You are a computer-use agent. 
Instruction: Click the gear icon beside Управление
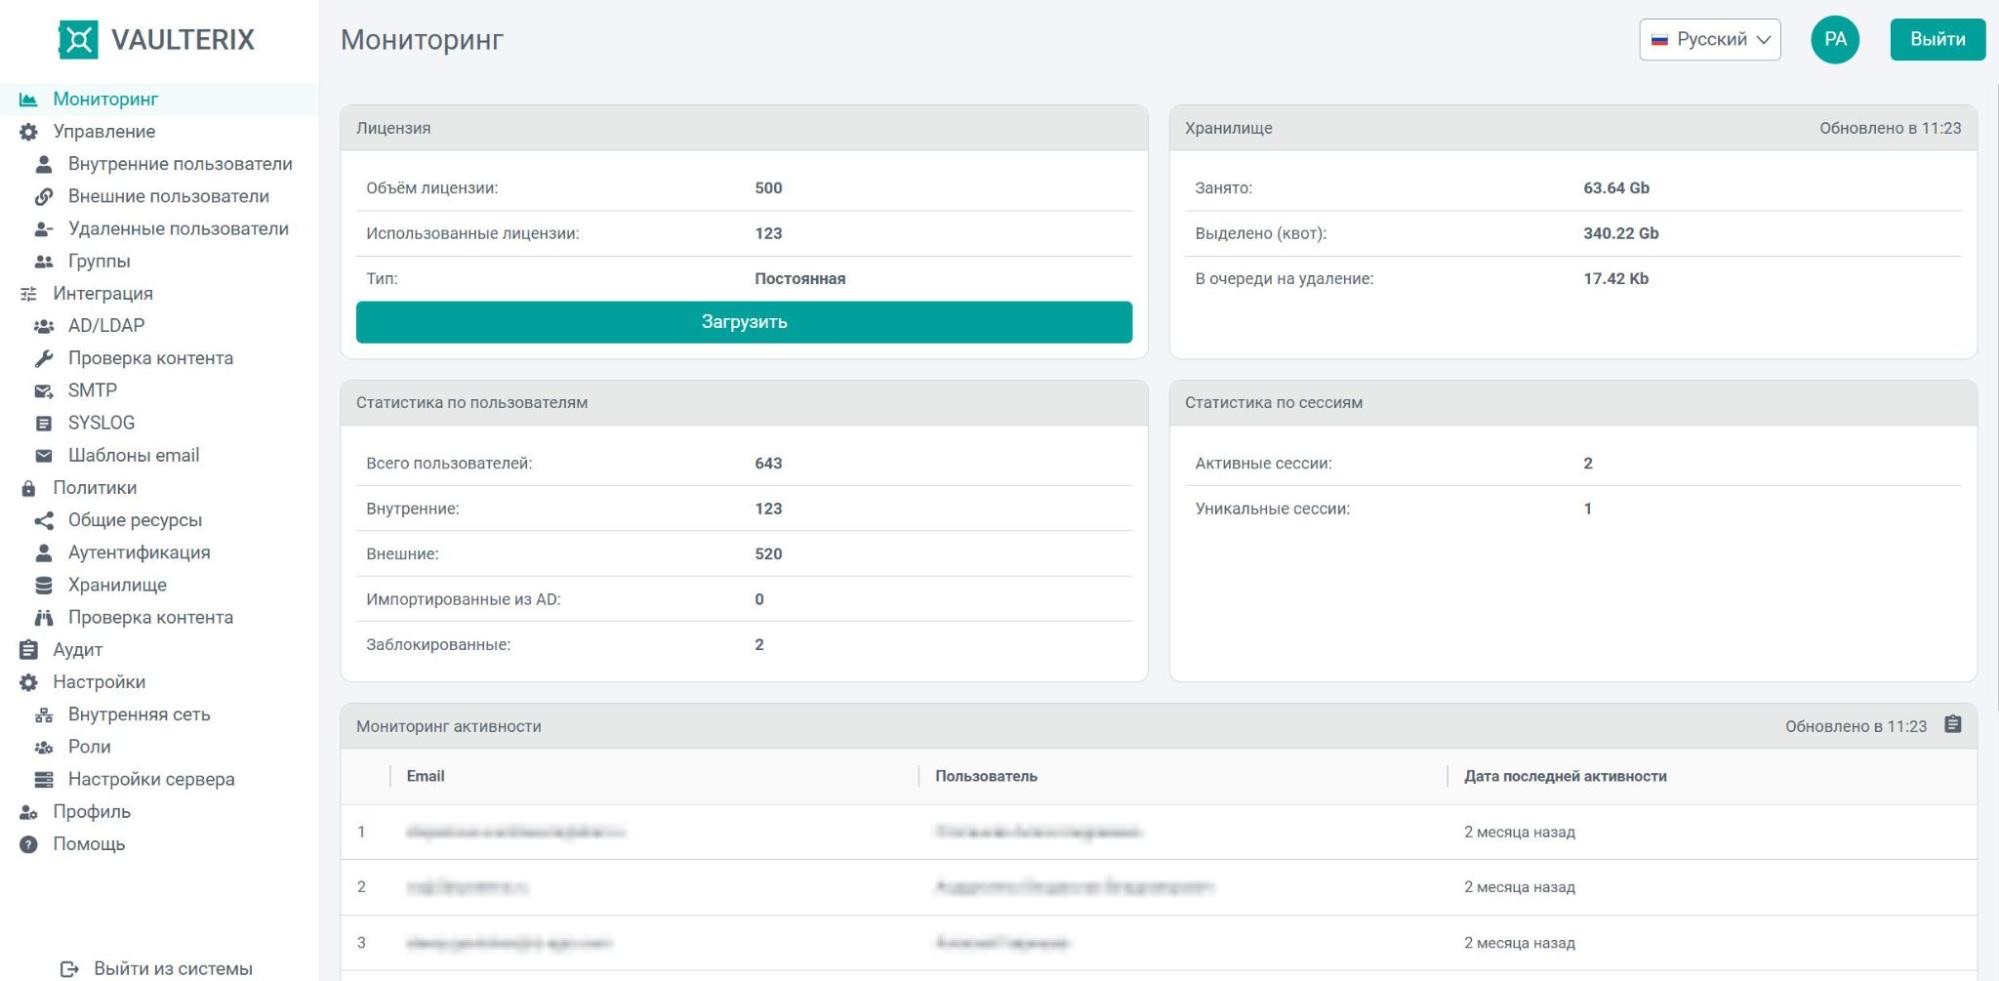click(x=29, y=132)
